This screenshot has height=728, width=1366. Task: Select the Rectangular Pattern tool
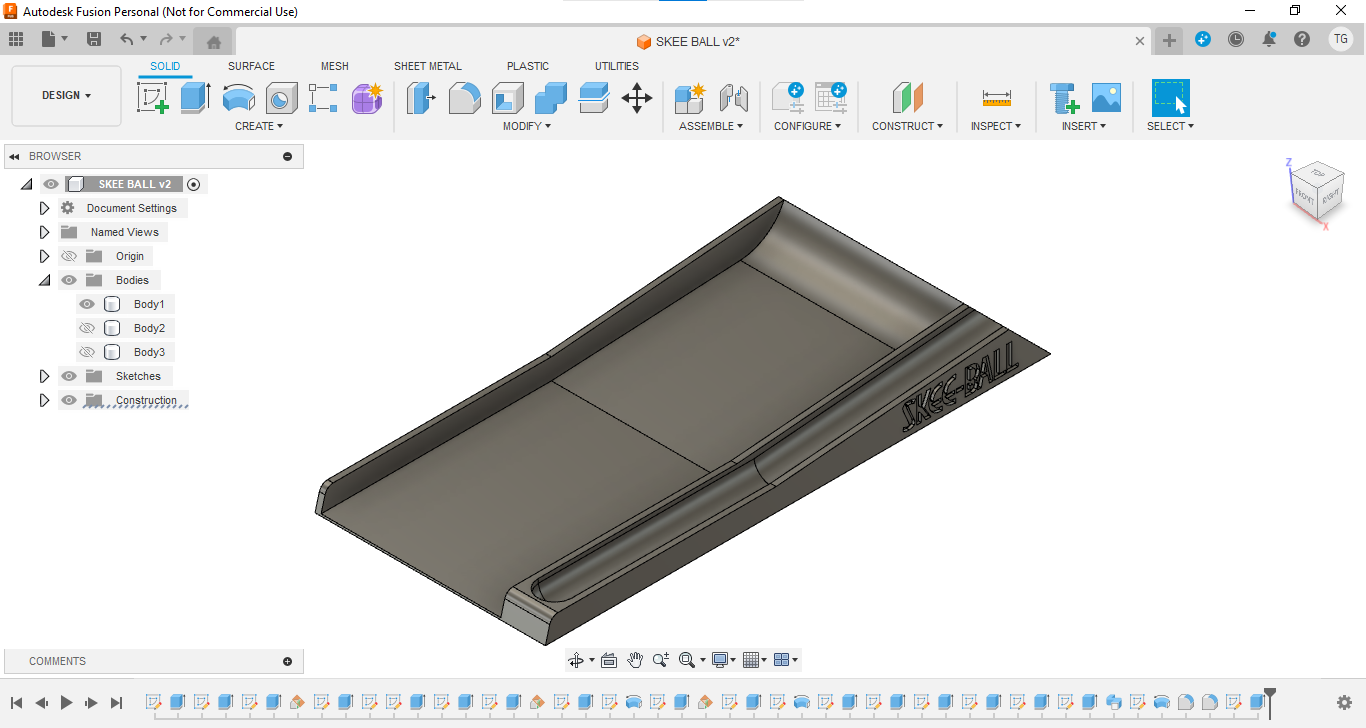324,98
